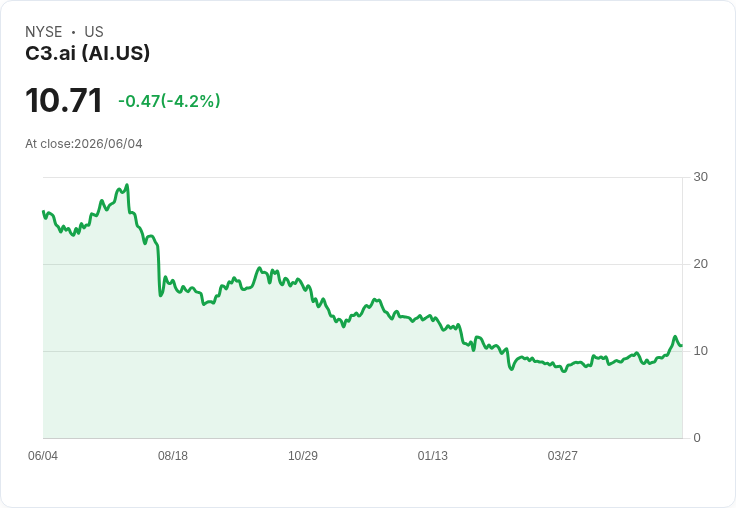Viewport: 736px width, 508px height.
Task: Click the -0.47(-4.2%) price change
Action: coord(169,101)
